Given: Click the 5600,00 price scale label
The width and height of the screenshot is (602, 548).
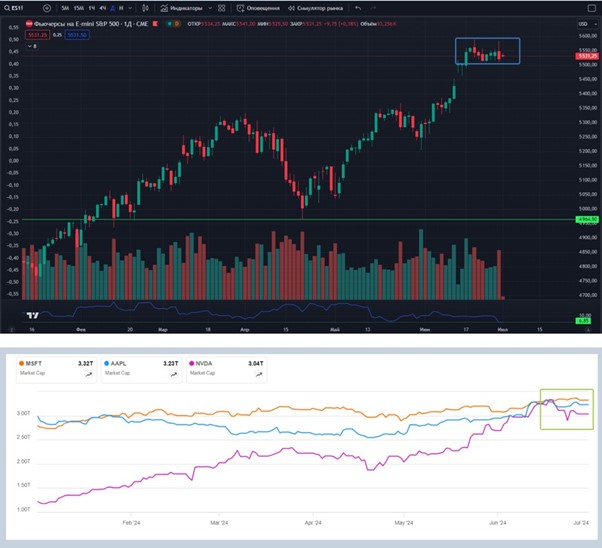Looking at the screenshot, I should pyautogui.click(x=588, y=36).
